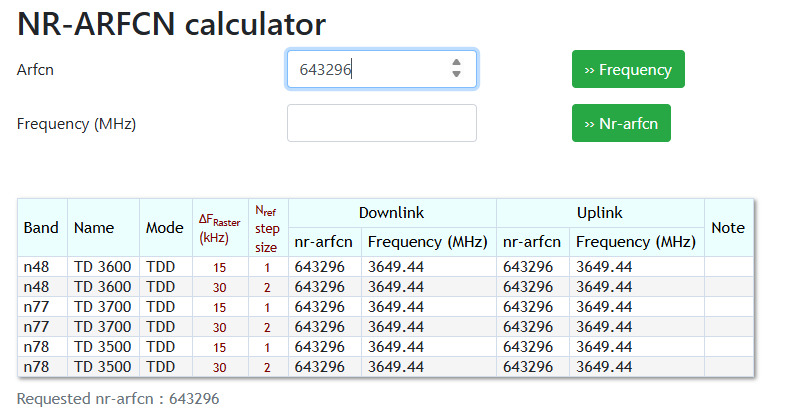Increment the Arfcn value with the up arrow
792x413 pixels.
tap(456, 63)
